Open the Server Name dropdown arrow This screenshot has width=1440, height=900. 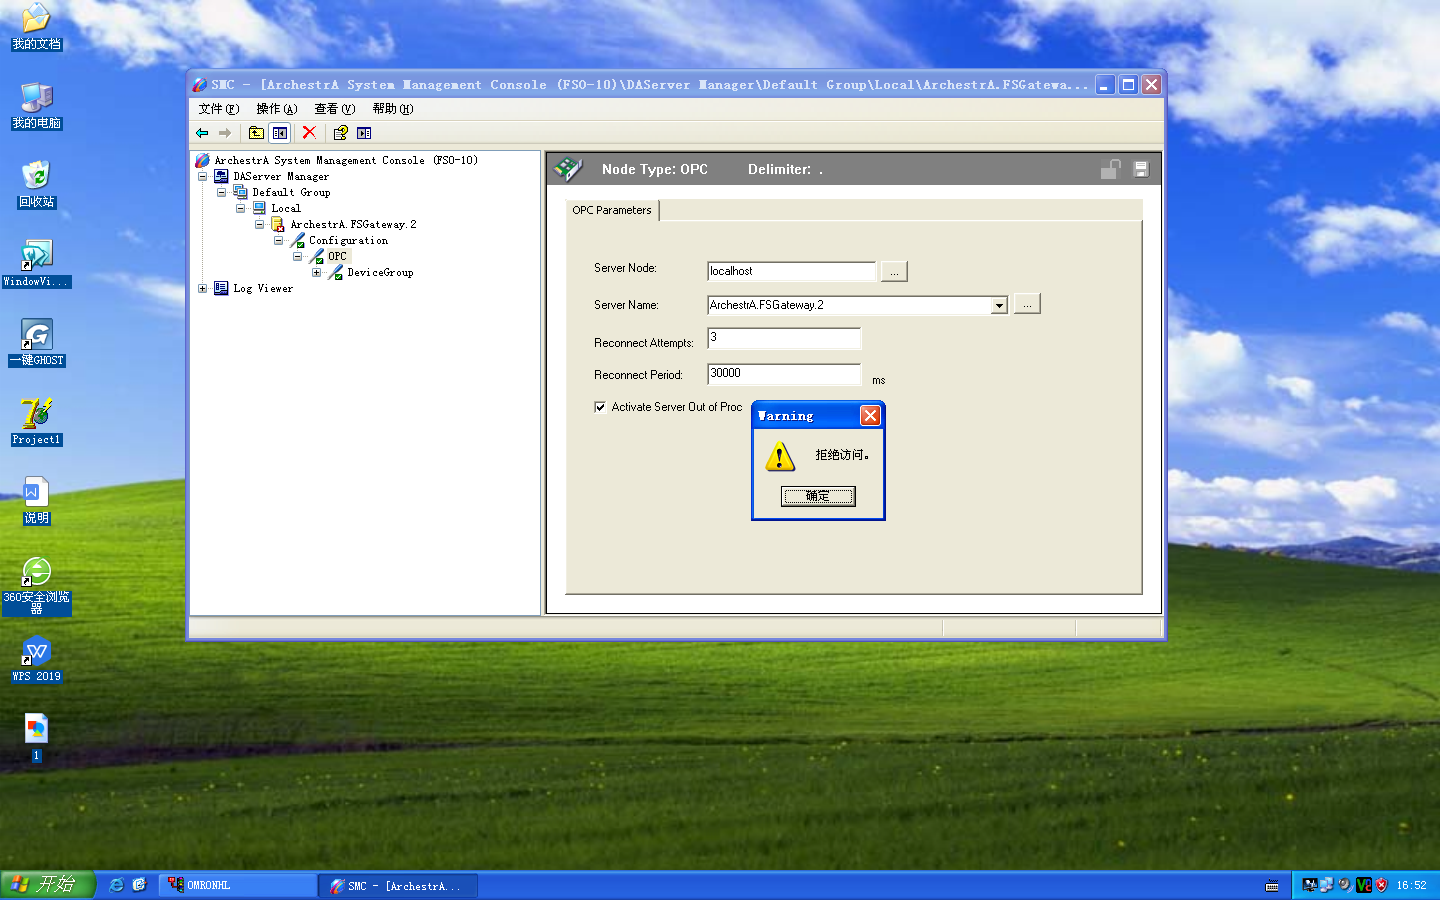pyautogui.click(x=999, y=306)
